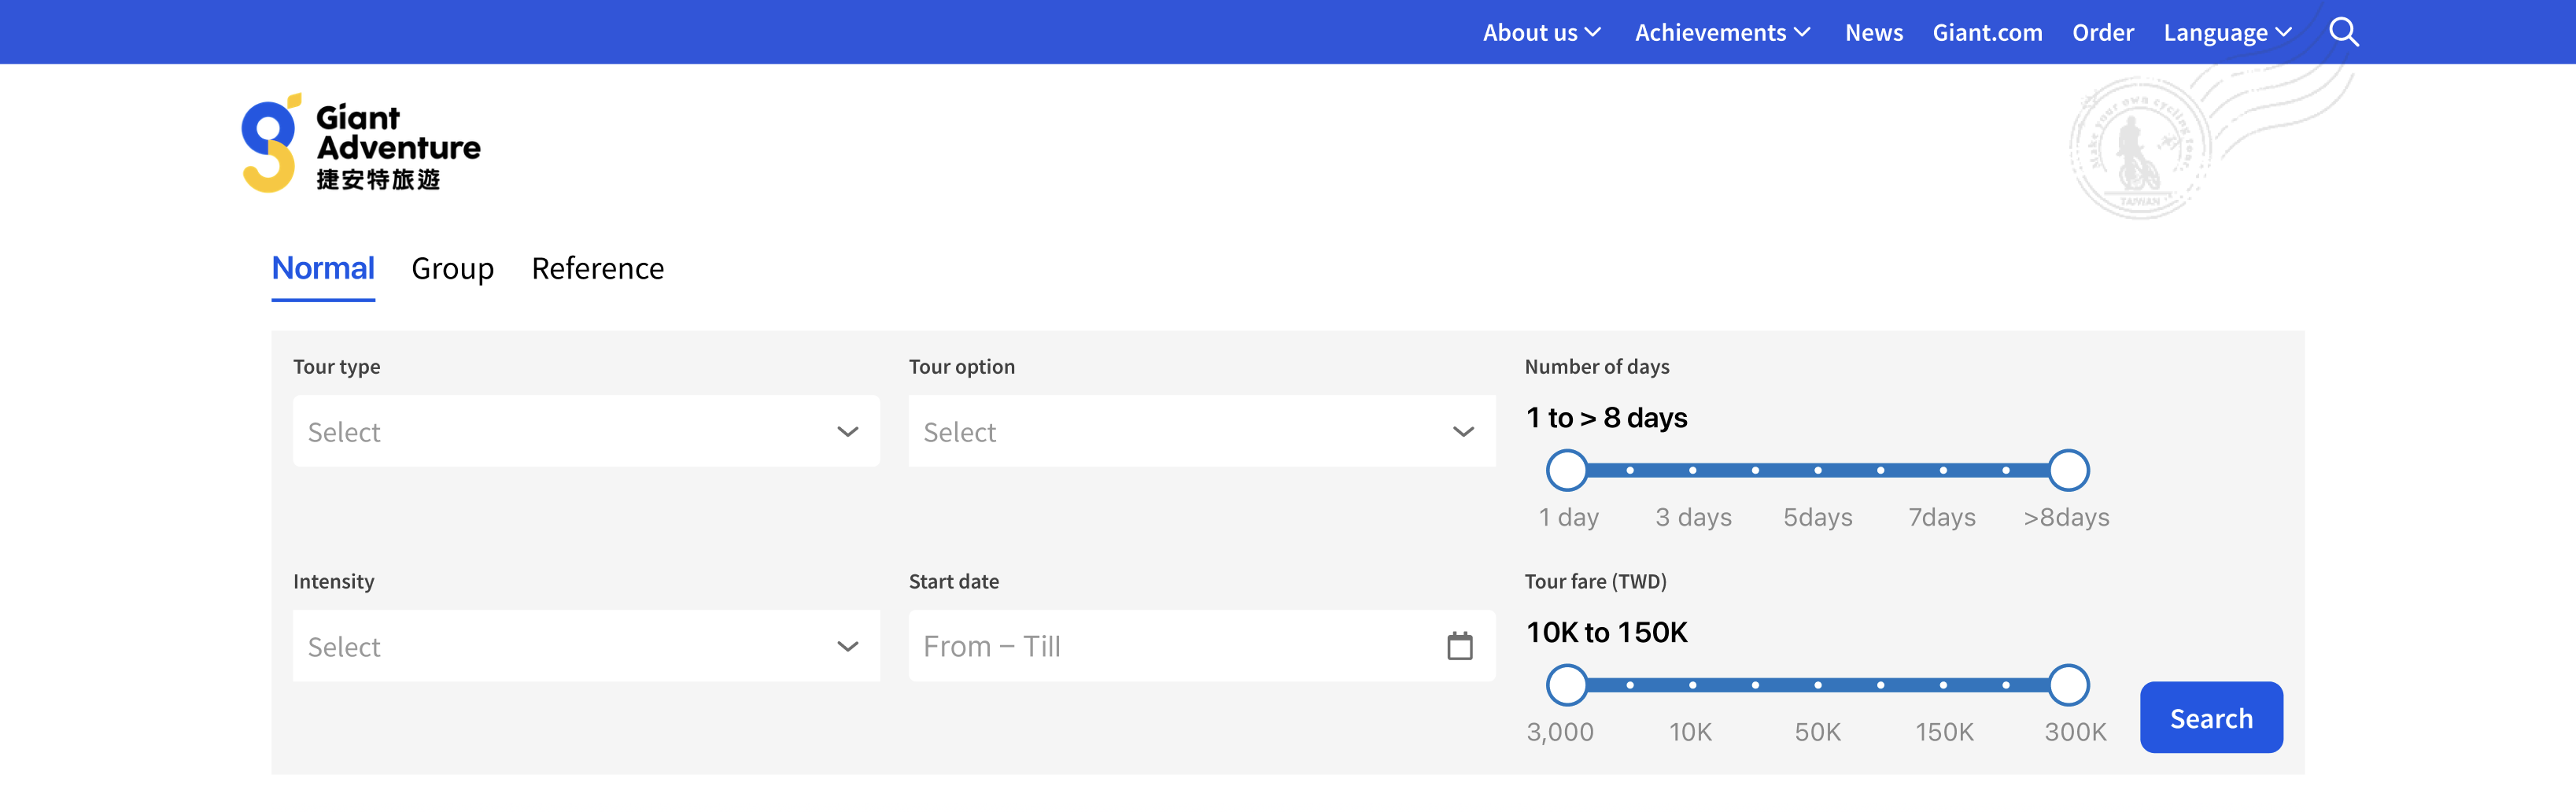This screenshot has width=2576, height=812.
Task: Click the Start date From – Till field
Action: coord(1170,646)
